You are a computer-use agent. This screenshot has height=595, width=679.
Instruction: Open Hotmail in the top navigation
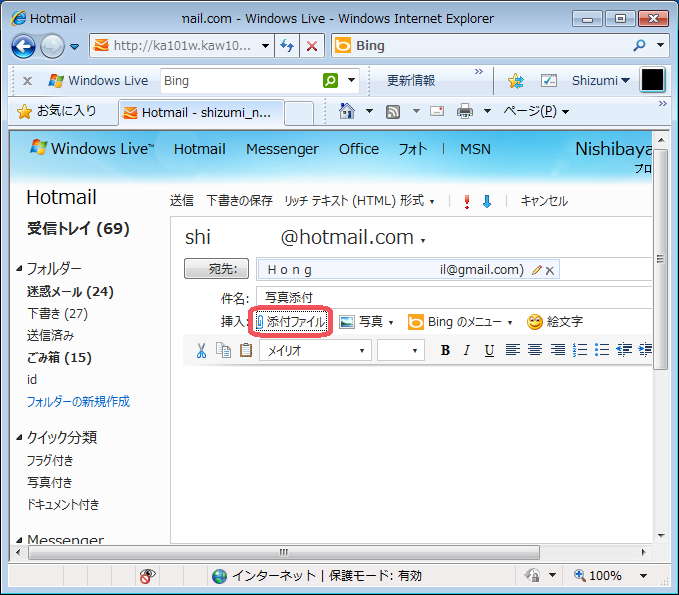pyautogui.click(x=200, y=149)
